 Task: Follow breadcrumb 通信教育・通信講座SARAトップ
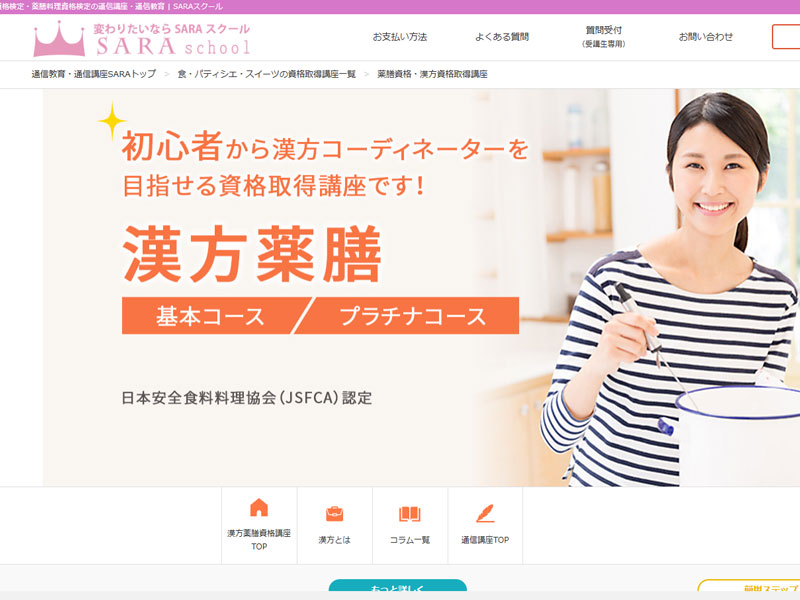(94, 74)
